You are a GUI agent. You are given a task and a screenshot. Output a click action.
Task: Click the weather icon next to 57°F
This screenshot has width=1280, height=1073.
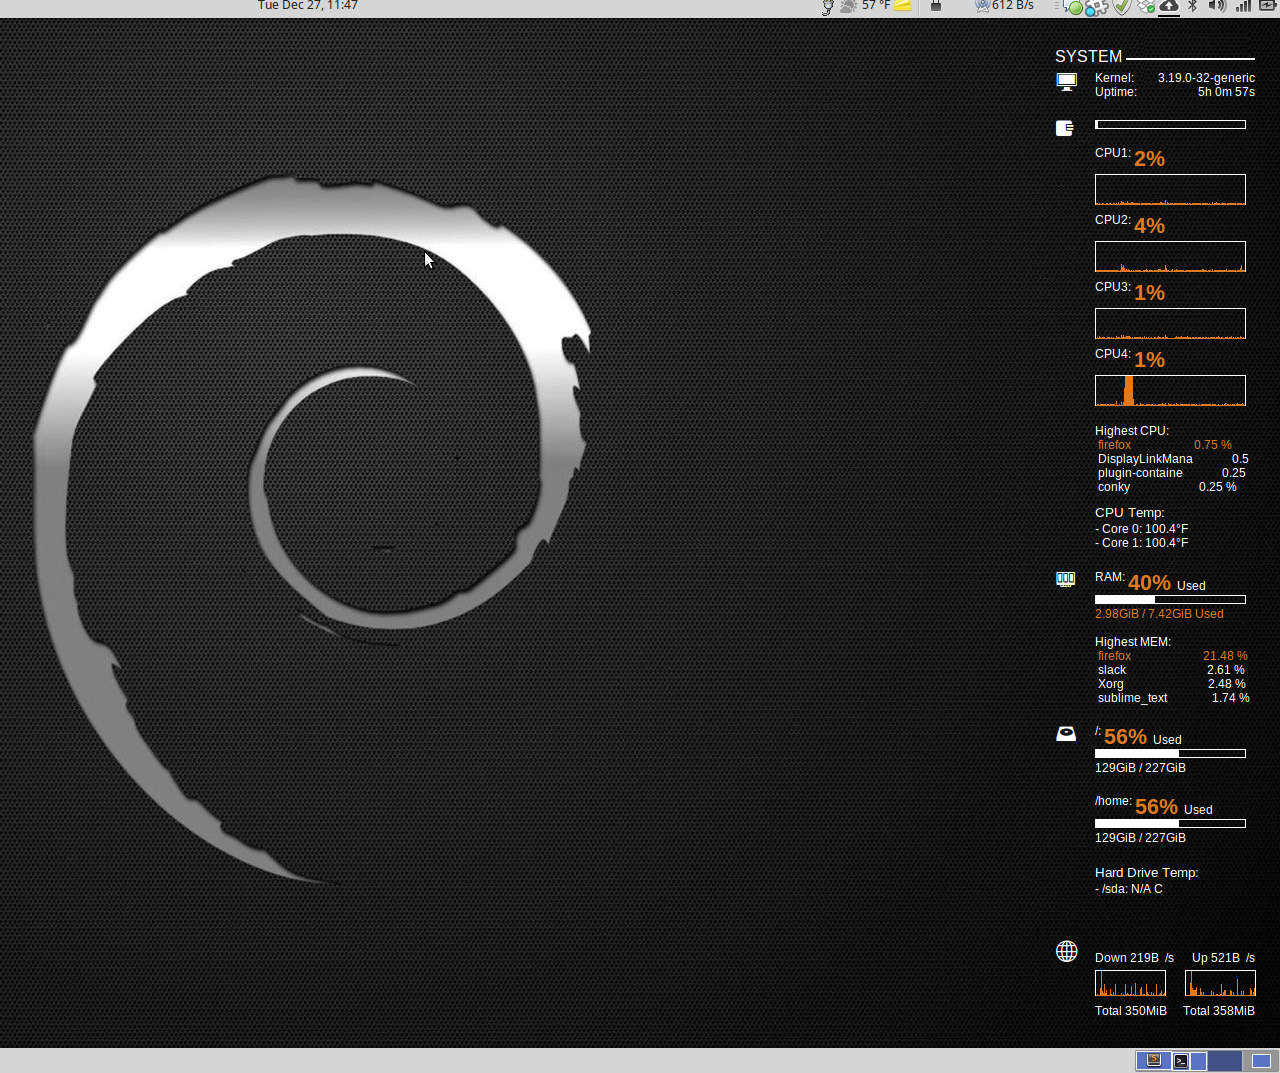point(847,6)
